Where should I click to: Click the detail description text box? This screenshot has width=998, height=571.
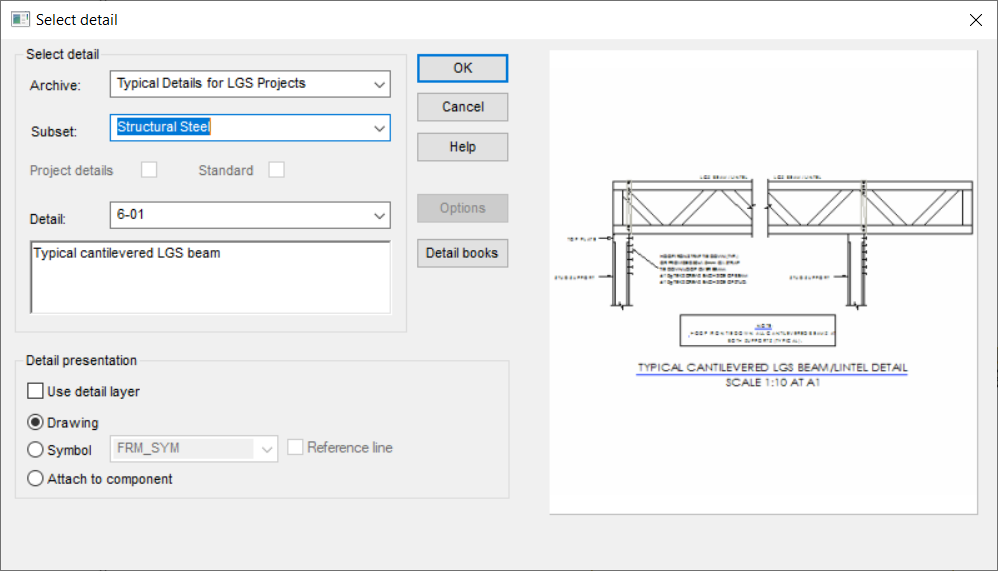pos(210,277)
